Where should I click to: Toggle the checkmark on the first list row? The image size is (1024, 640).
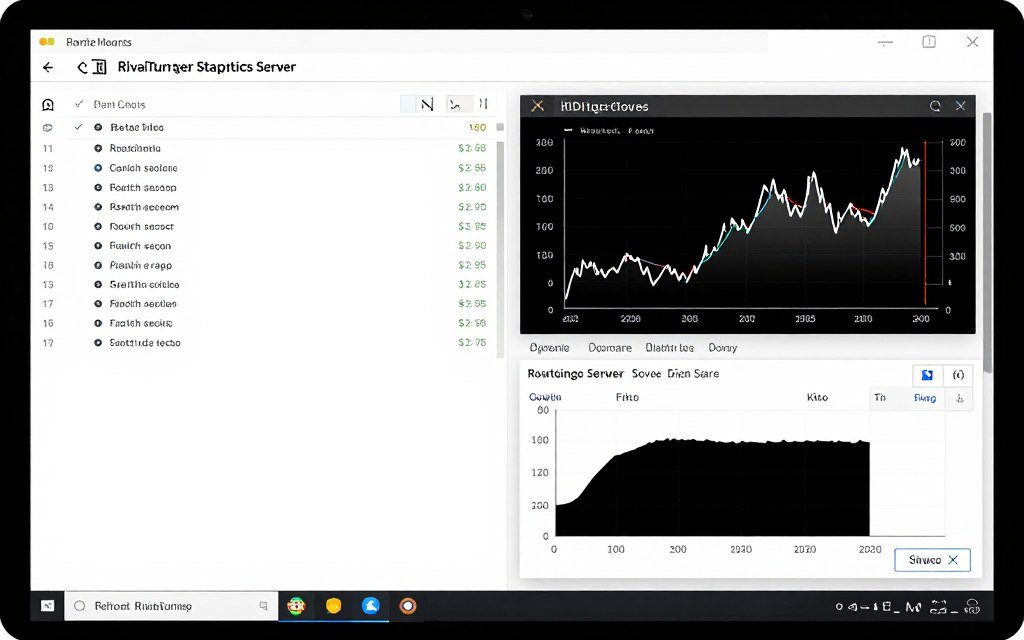point(78,128)
